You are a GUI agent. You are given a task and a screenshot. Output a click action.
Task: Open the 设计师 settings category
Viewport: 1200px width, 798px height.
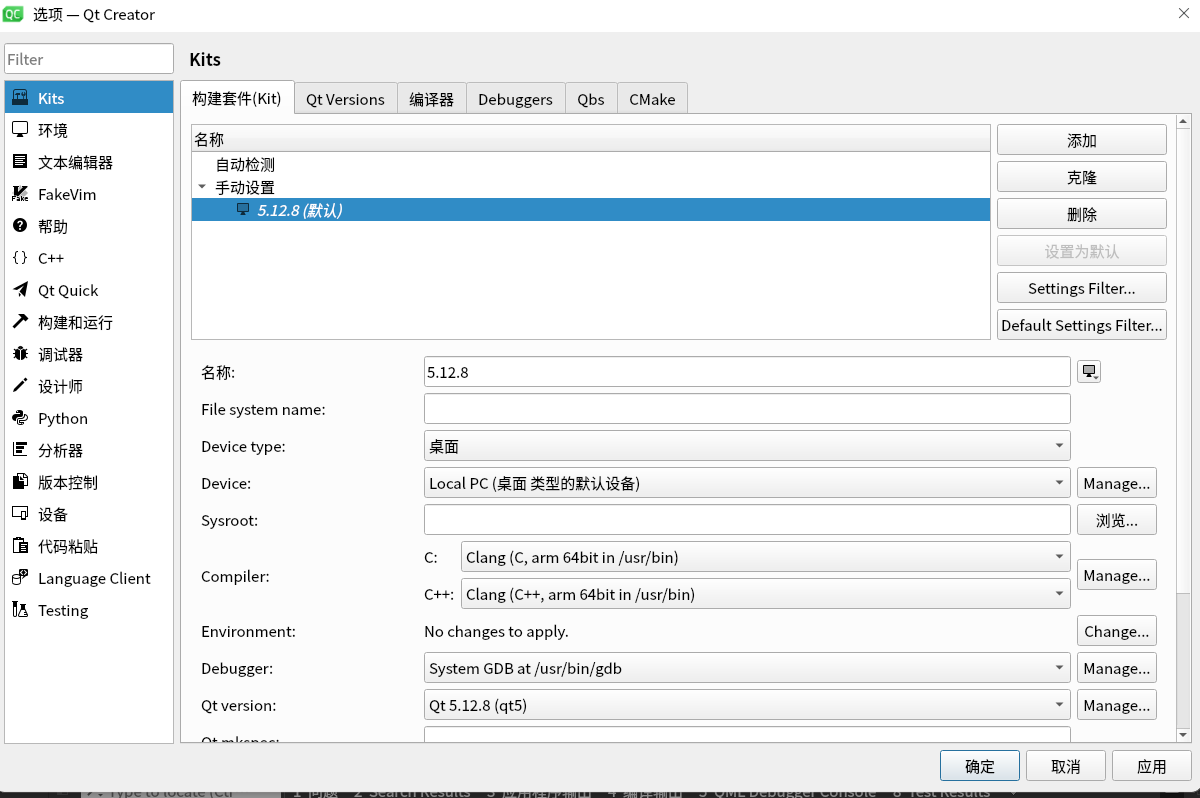[x=89, y=386]
